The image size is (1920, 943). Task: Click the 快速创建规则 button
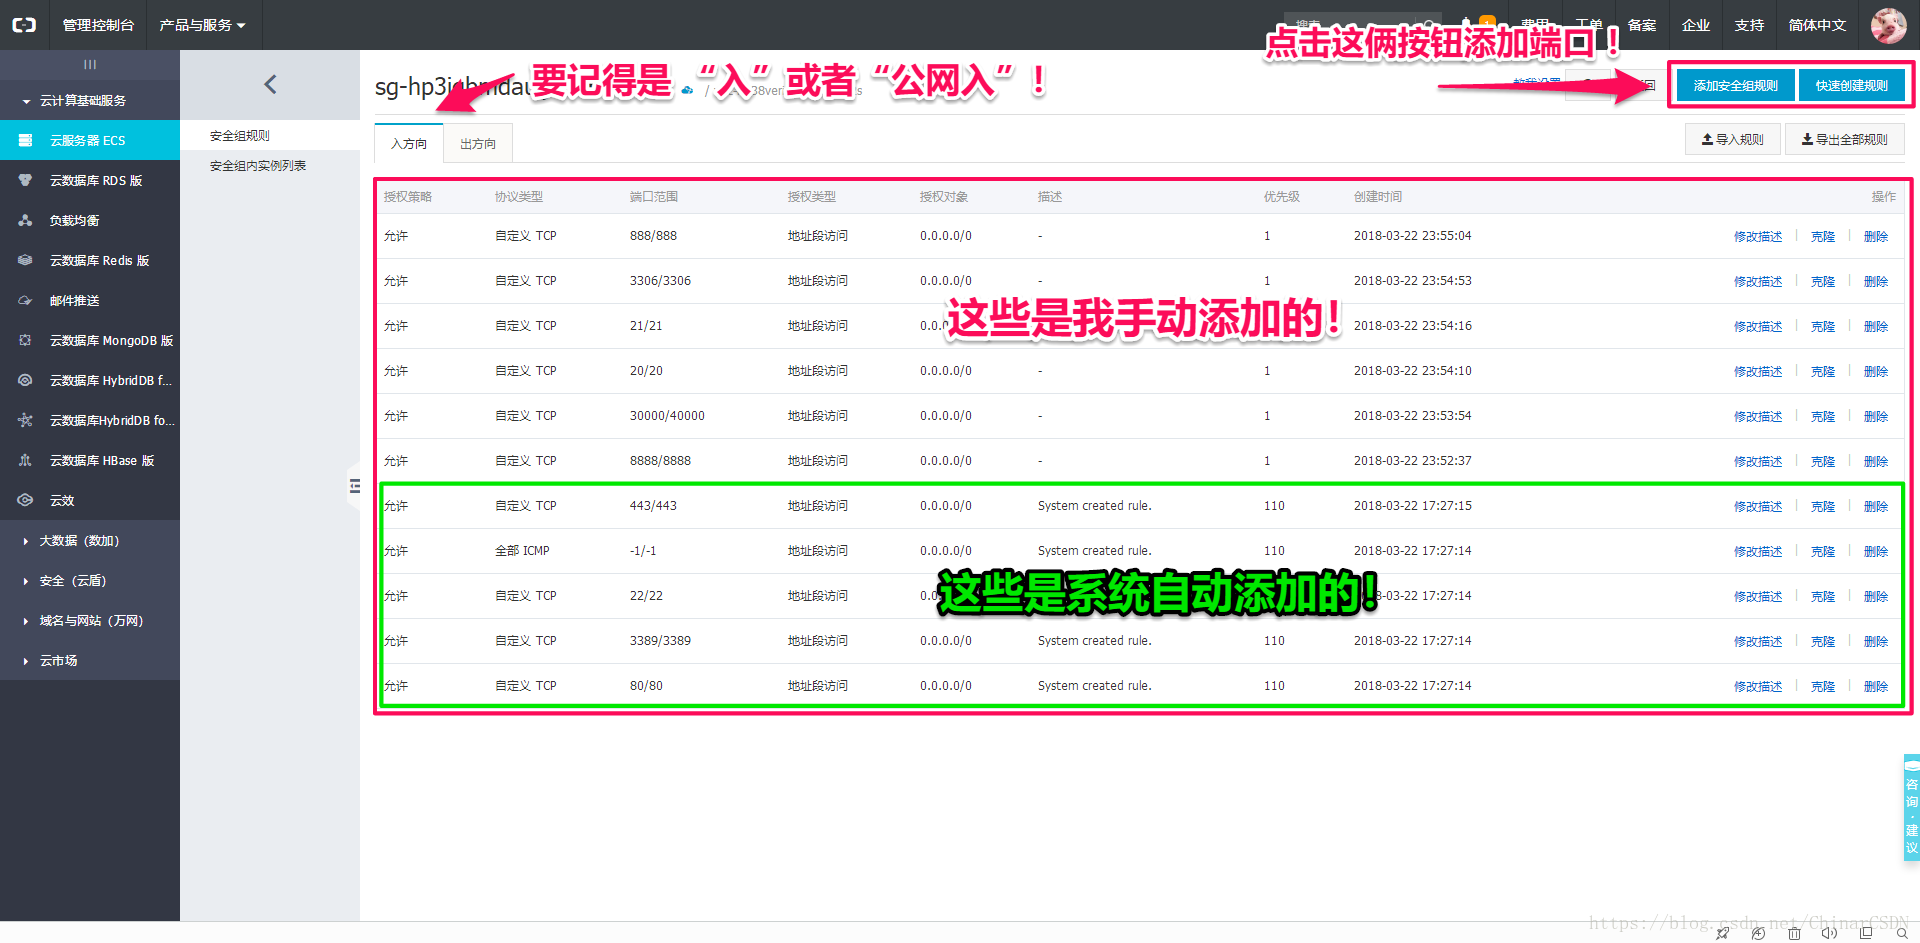[1852, 86]
